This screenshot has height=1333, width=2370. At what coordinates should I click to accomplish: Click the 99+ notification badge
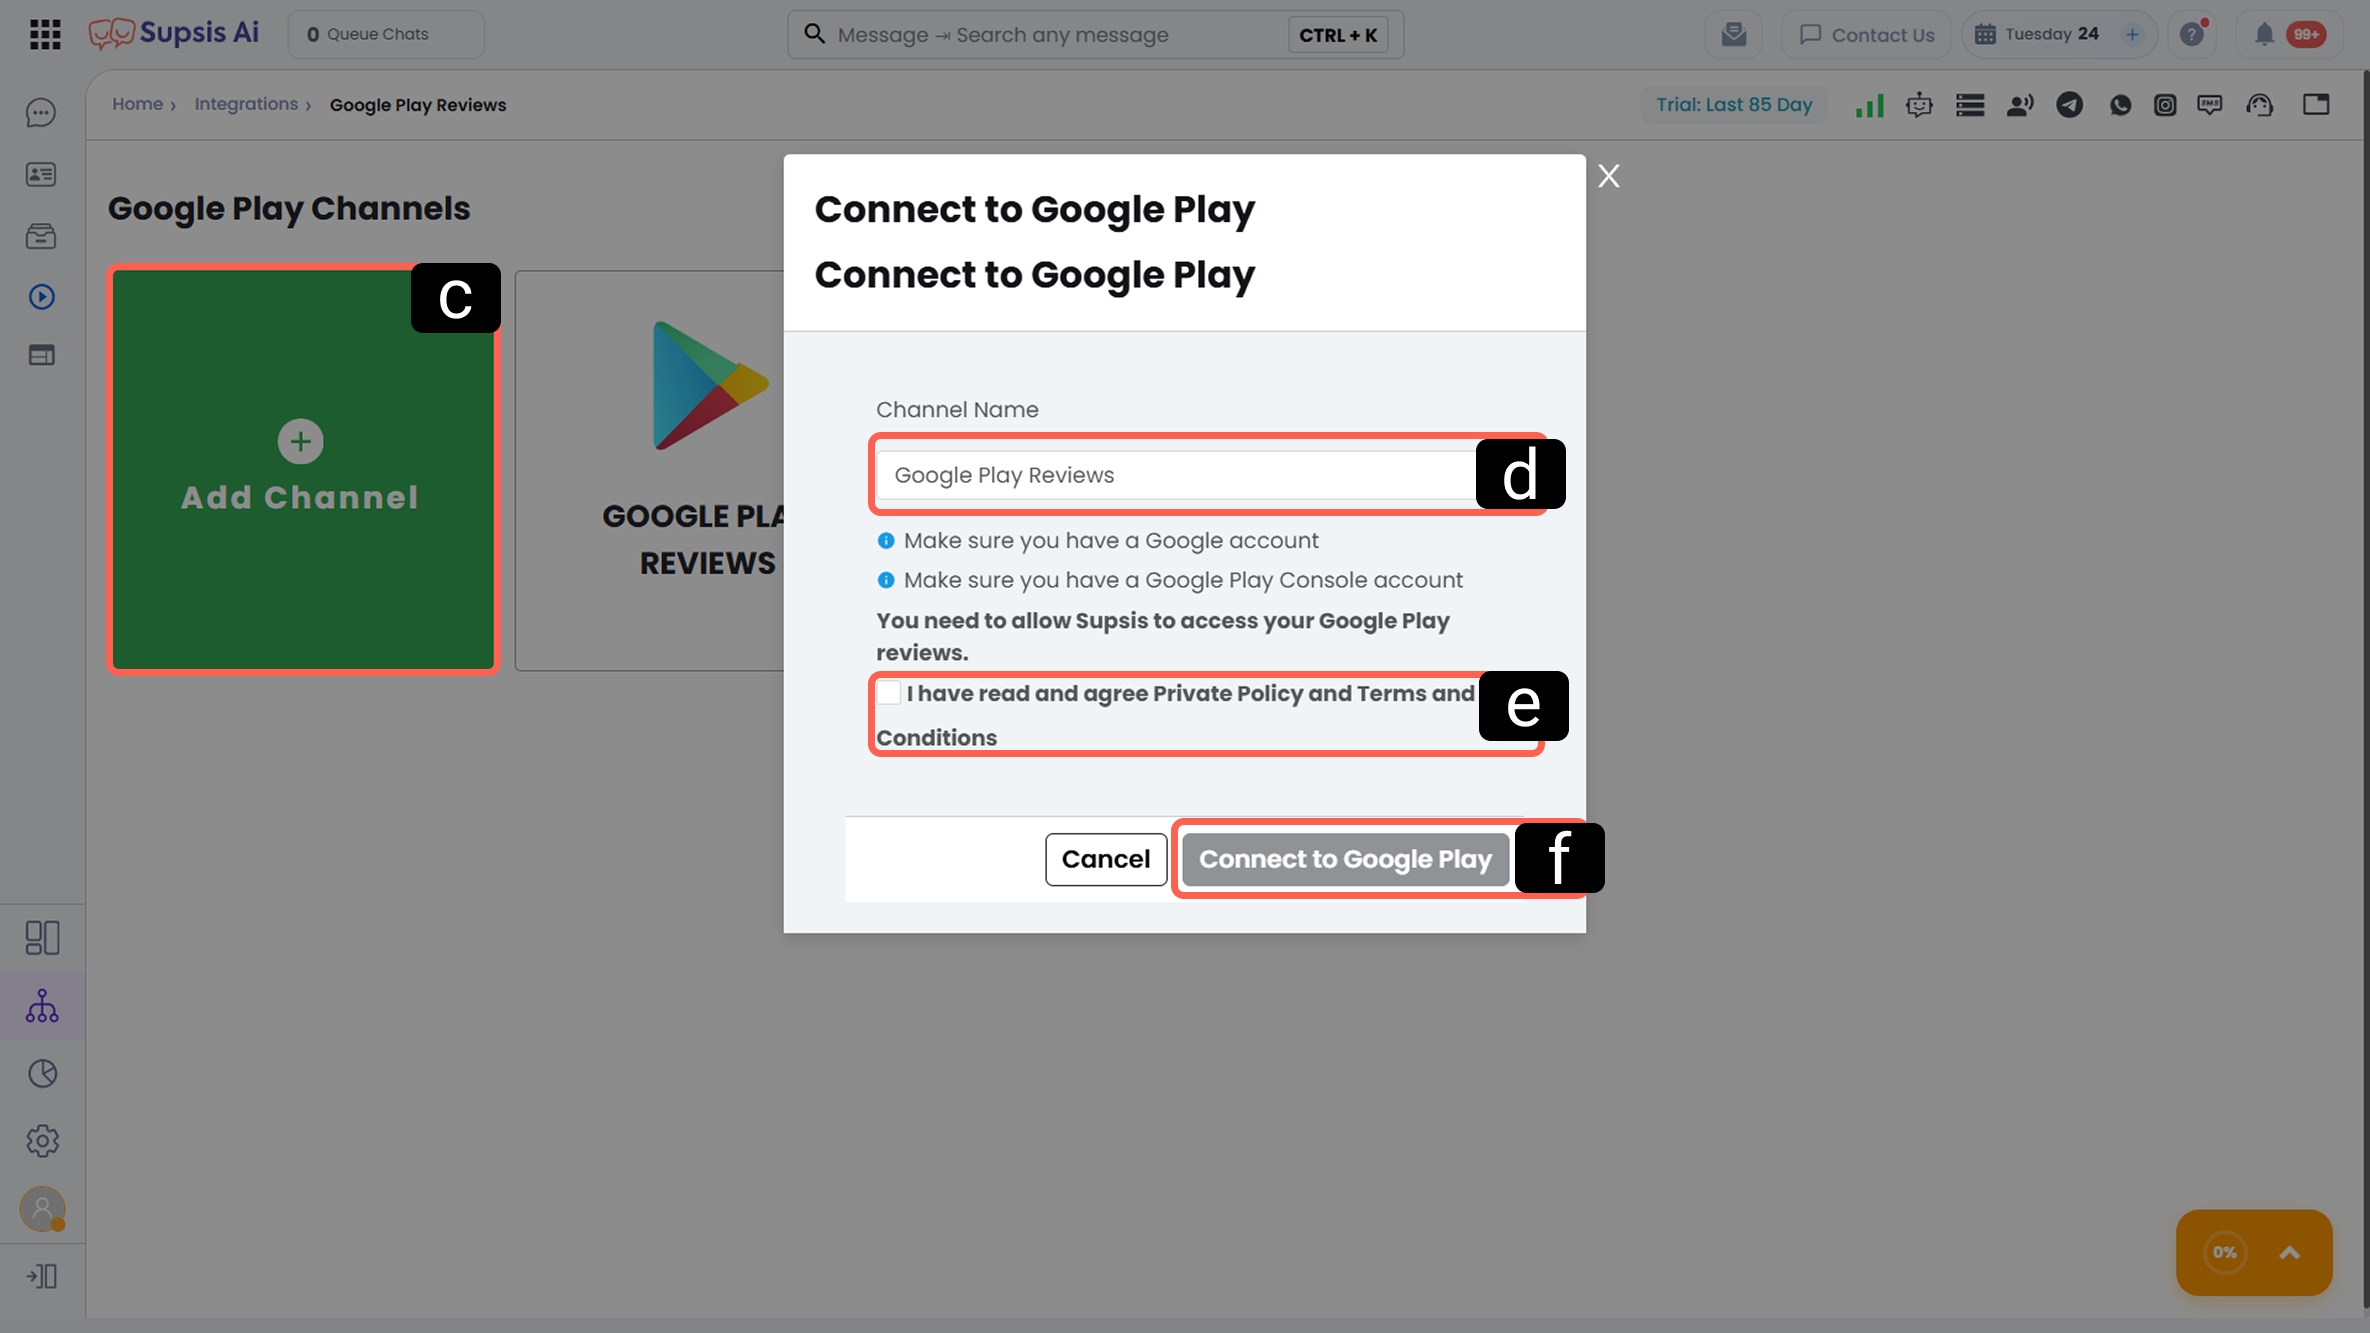pyautogui.click(x=2306, y=35)
